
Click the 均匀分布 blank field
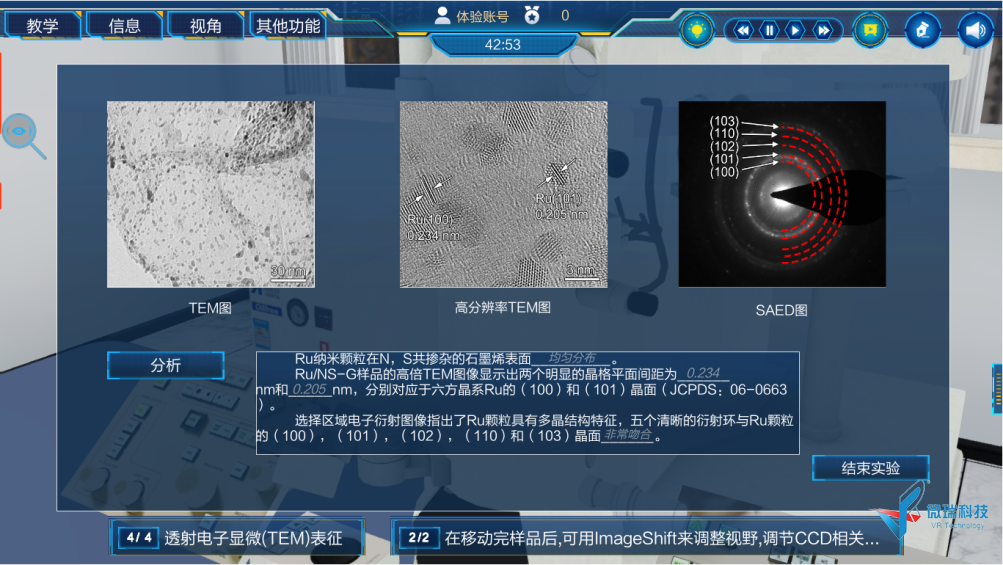[x=572, y=358]
